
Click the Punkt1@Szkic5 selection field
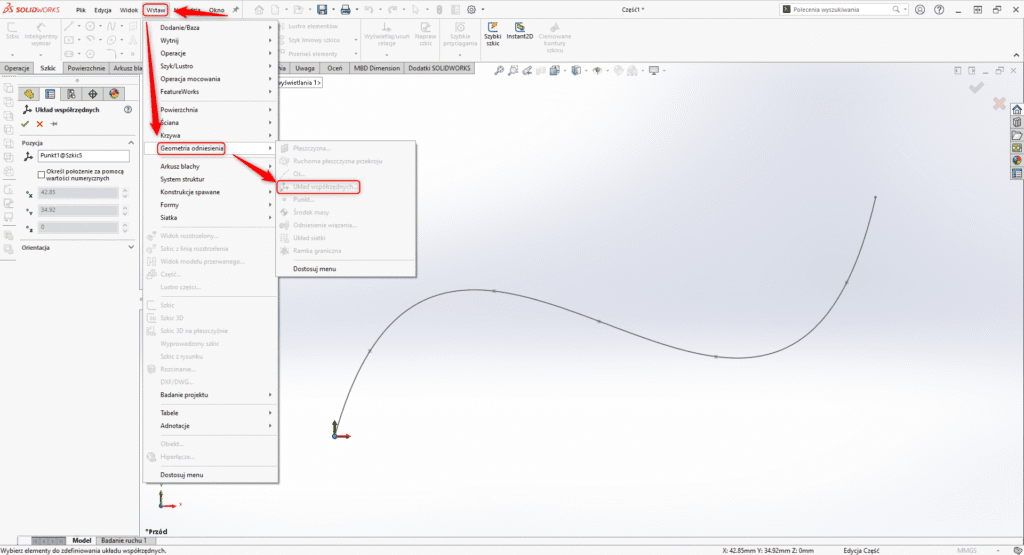coord(84,156)
